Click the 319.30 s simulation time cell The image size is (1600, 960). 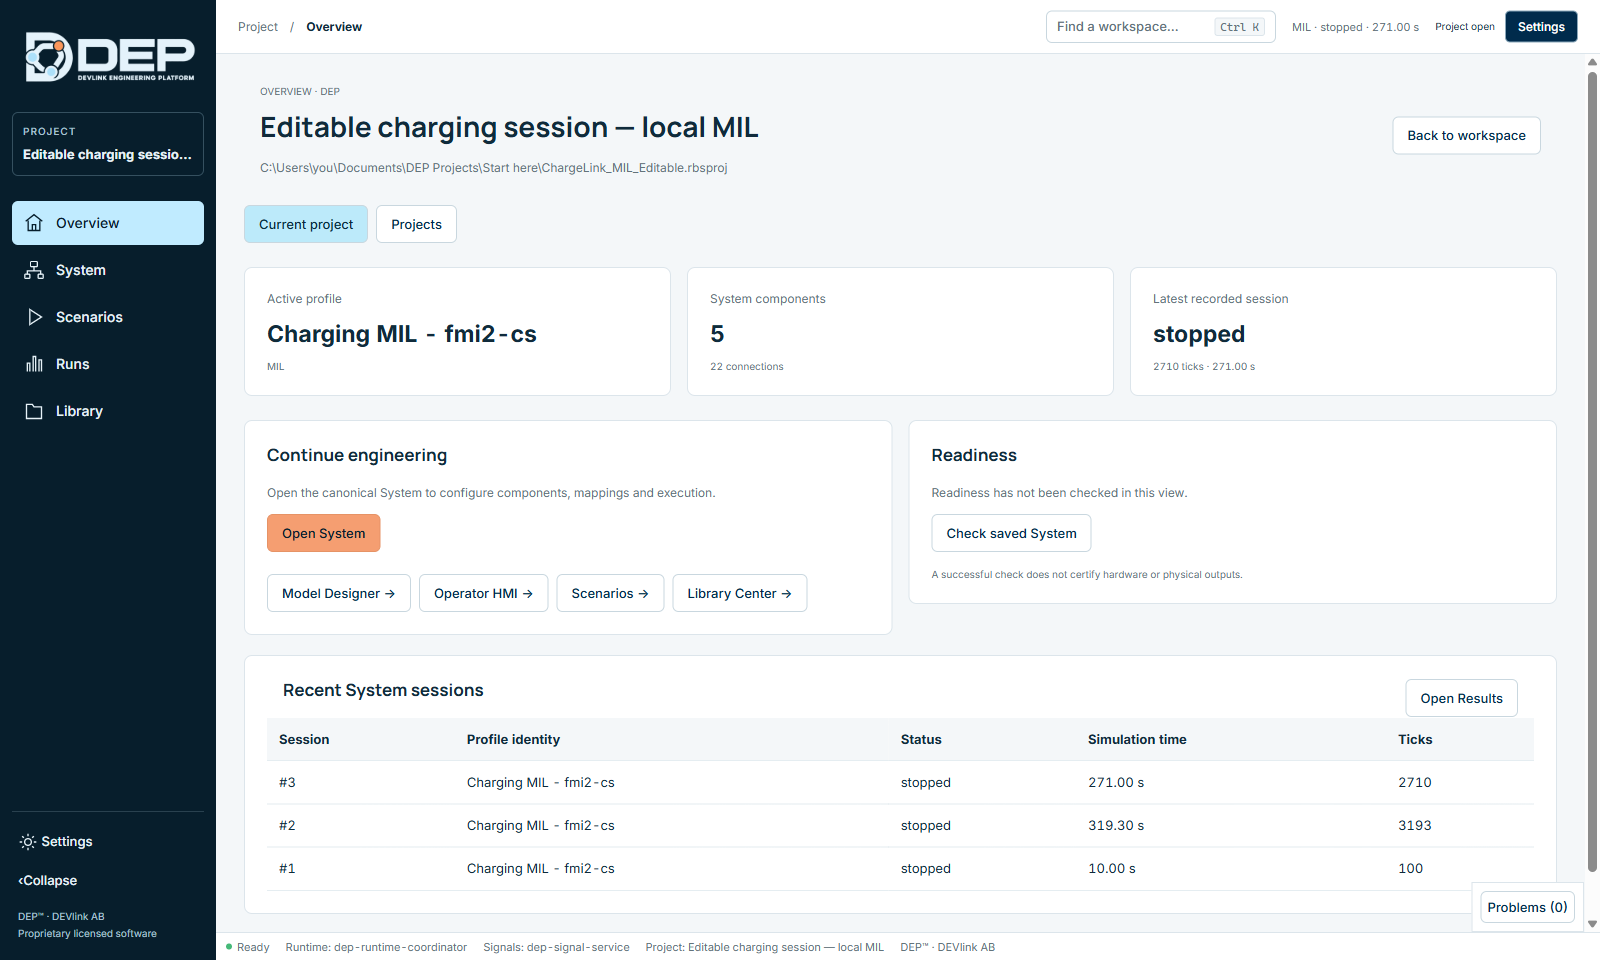click(x=1116, y=825)
